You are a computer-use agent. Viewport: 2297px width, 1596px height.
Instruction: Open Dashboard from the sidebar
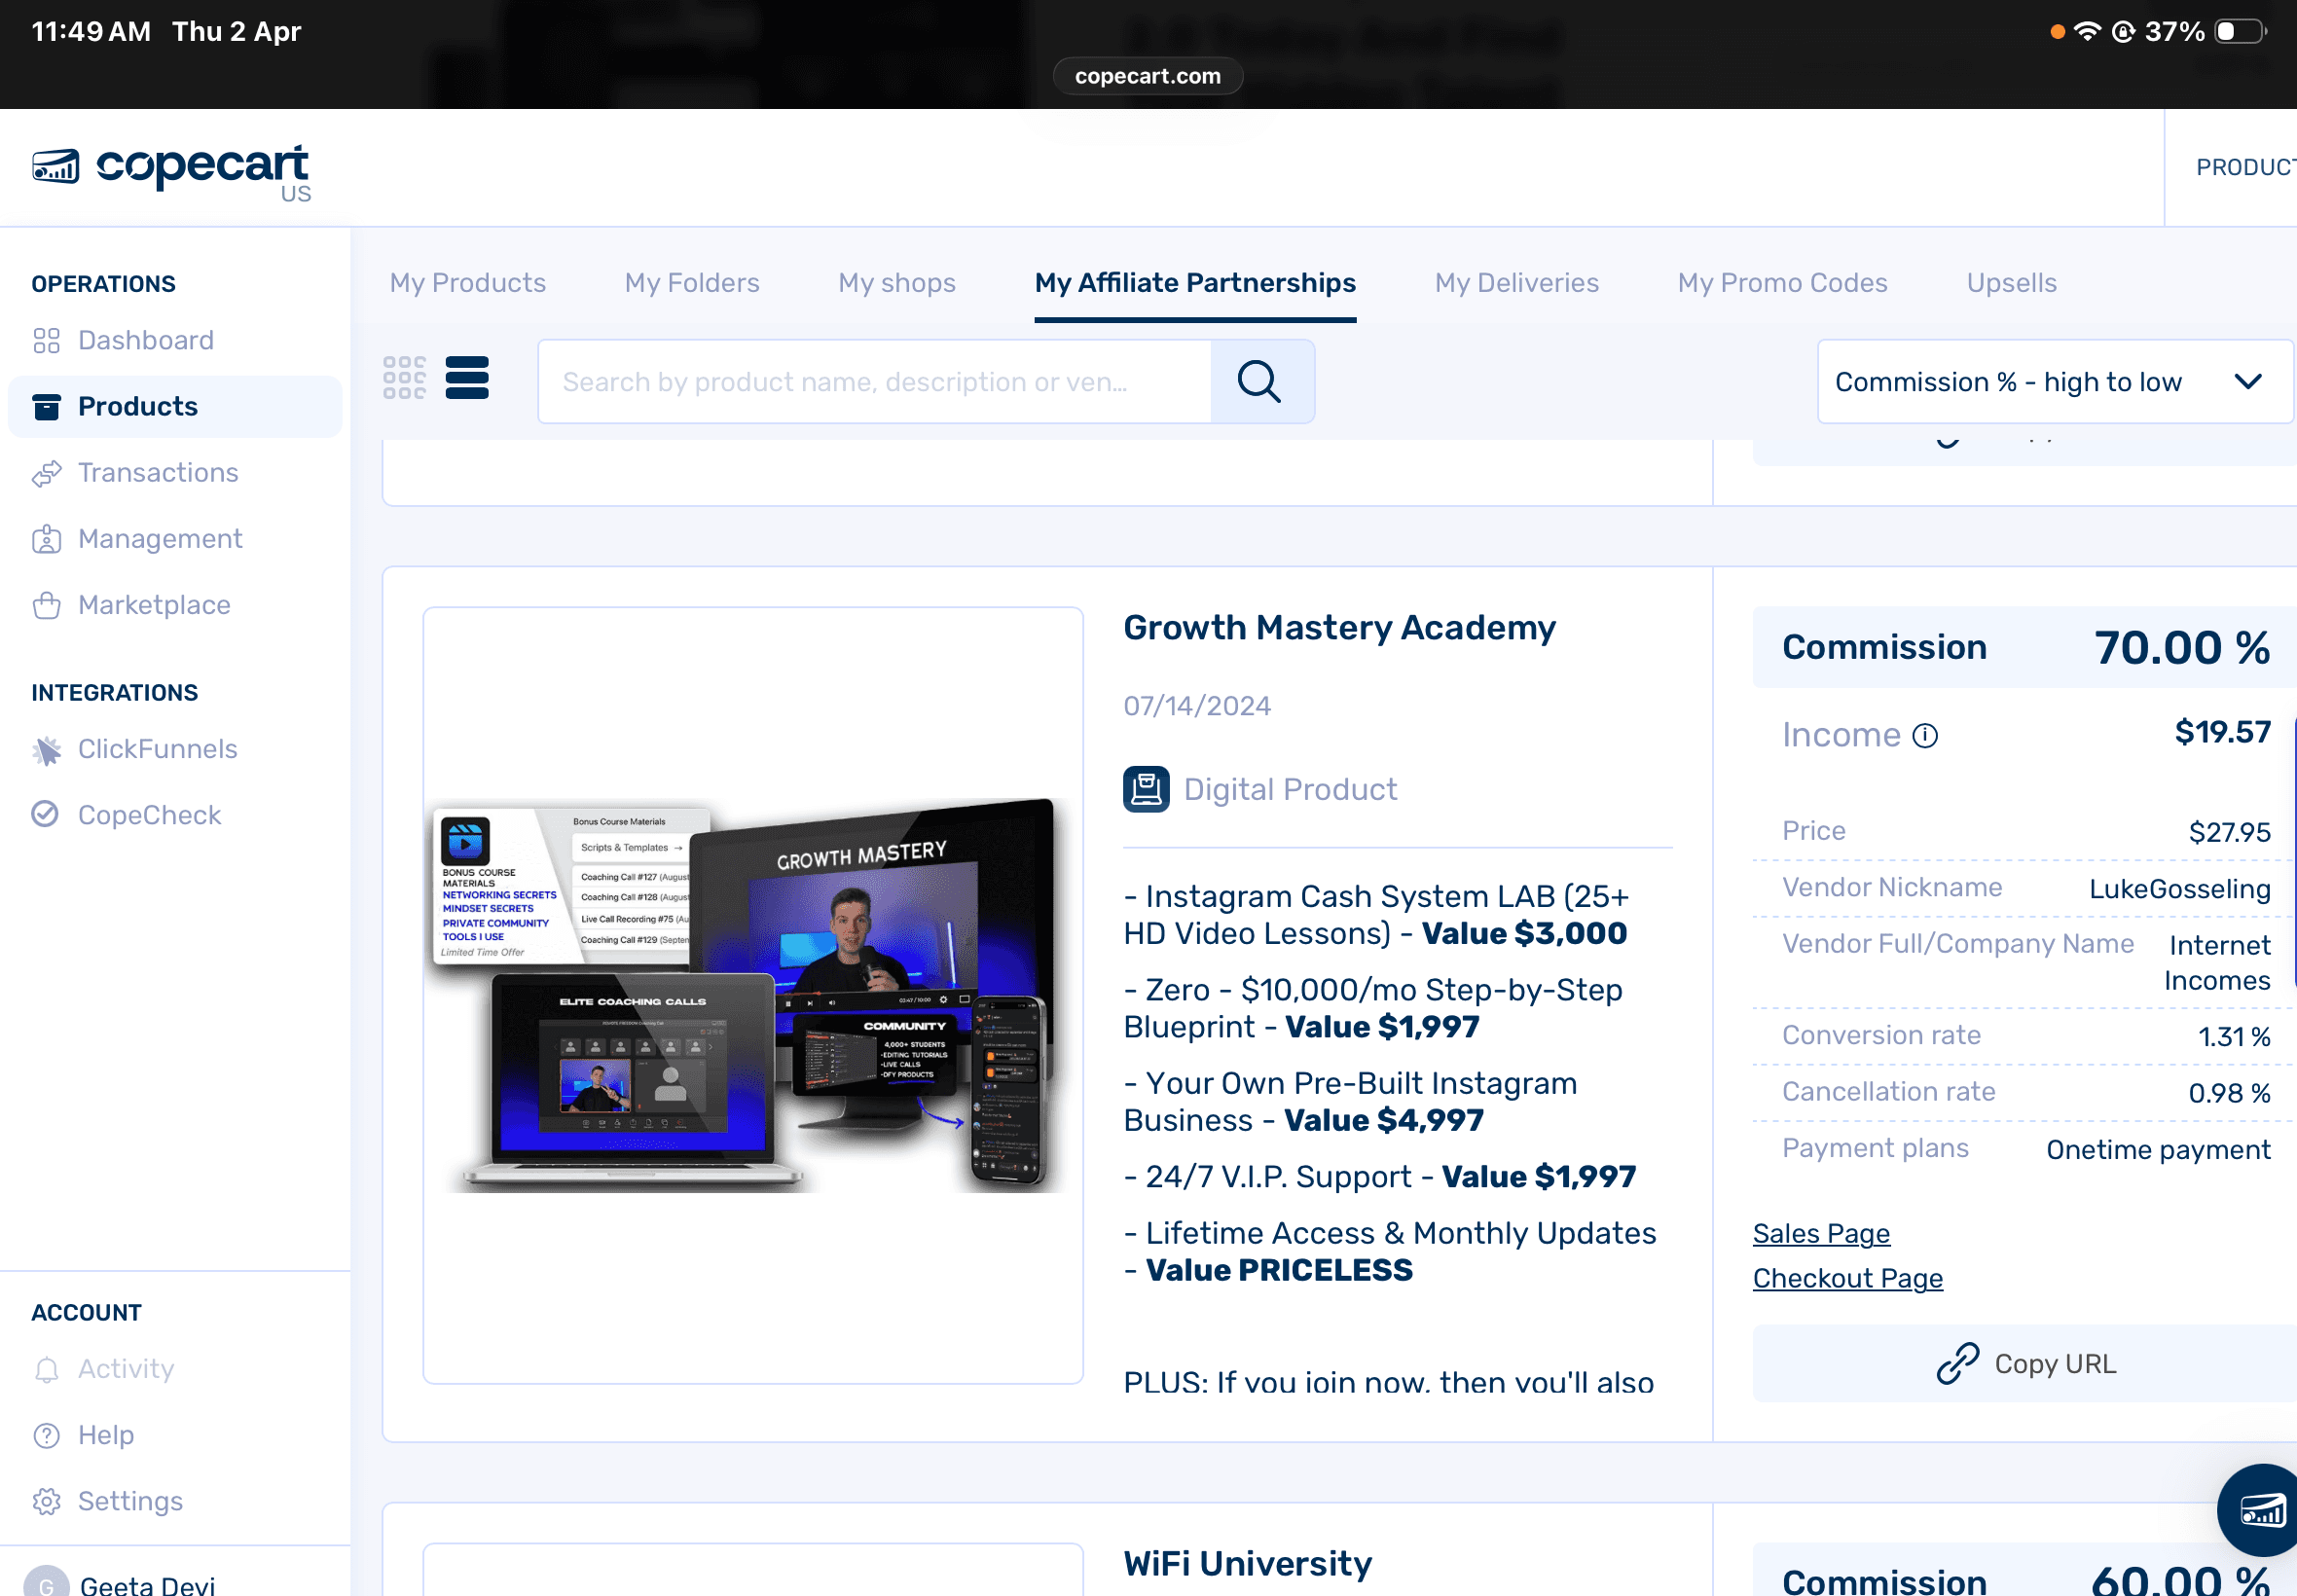point(145,340)
